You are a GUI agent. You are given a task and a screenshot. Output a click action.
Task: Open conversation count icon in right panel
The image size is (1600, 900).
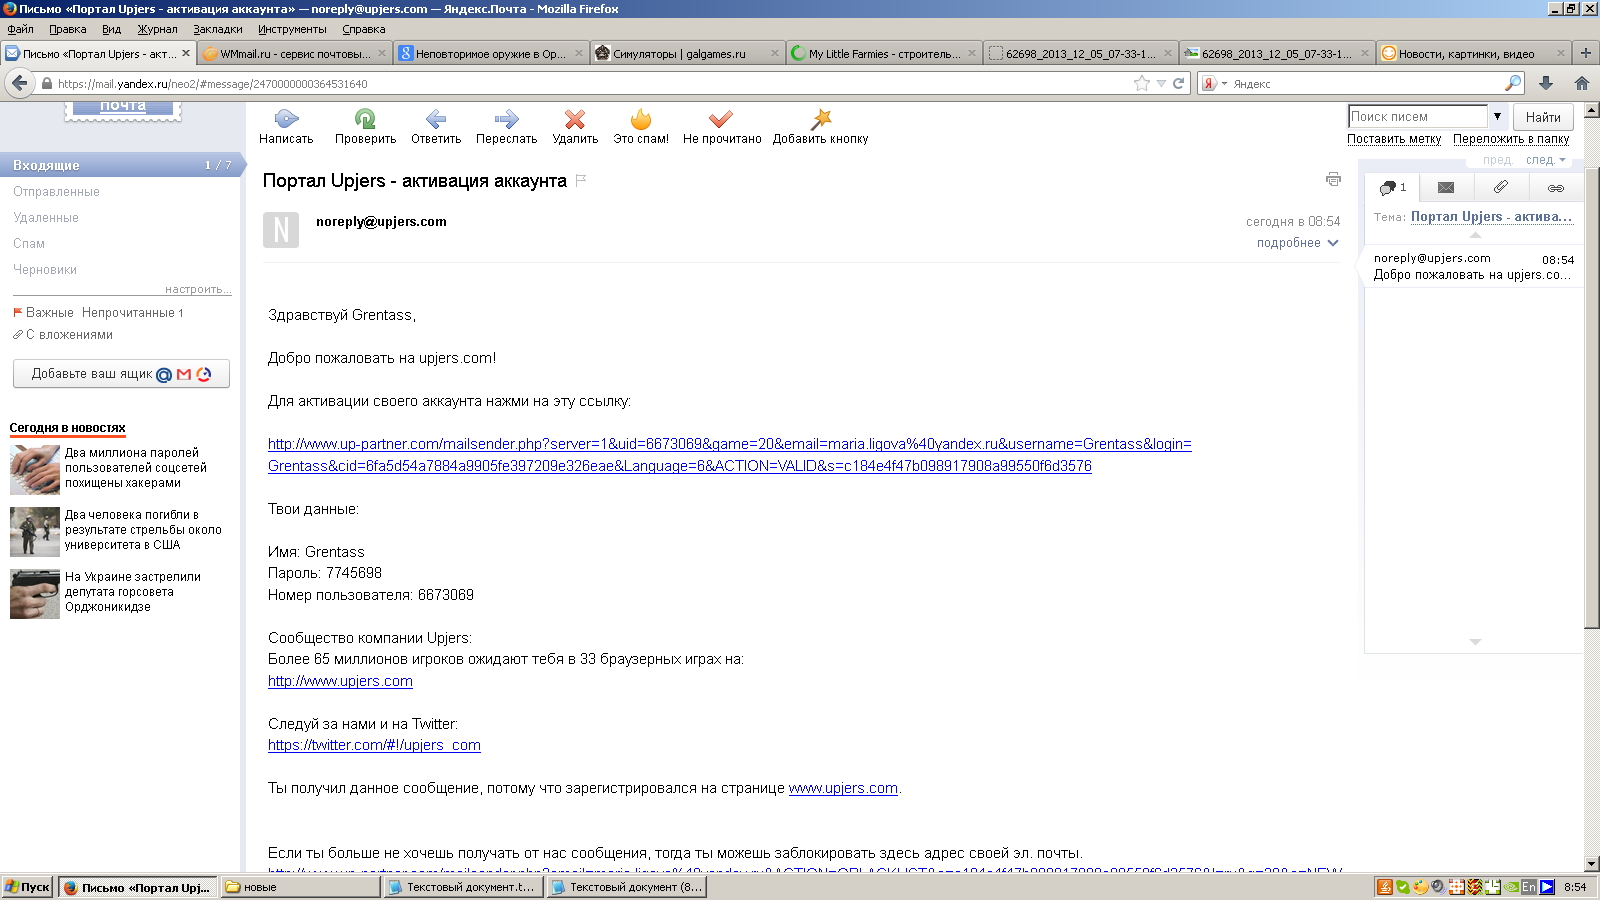pyautogui.click(x=1393, y=187)
